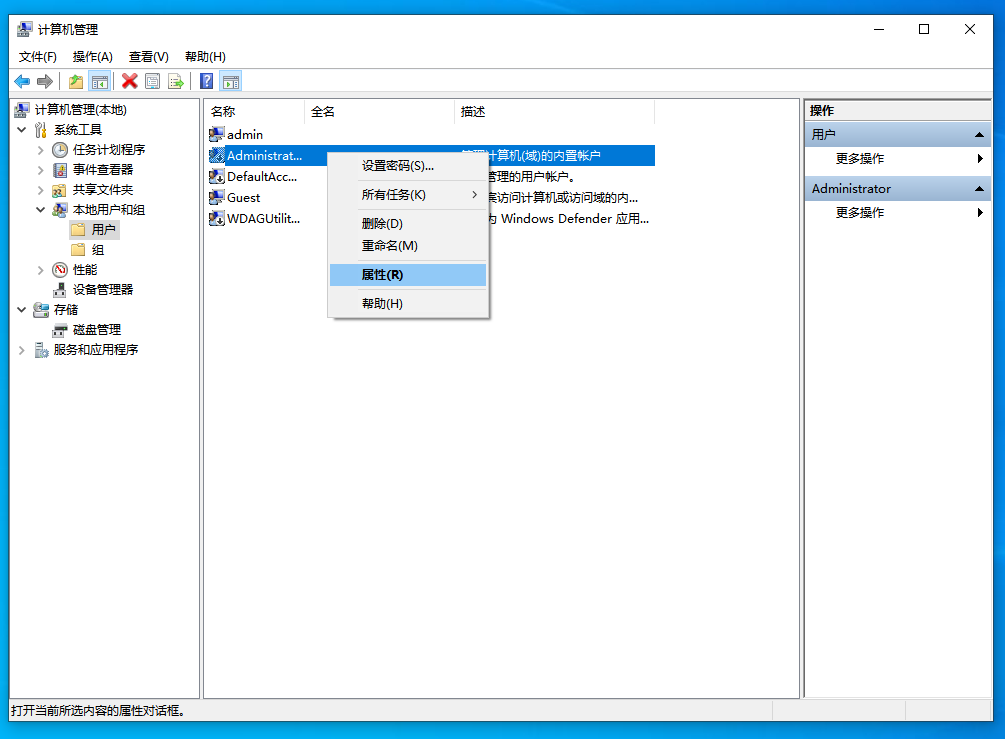Select the Guest user account row
This screenshot has height=739, width=1005.
point(243,198)
